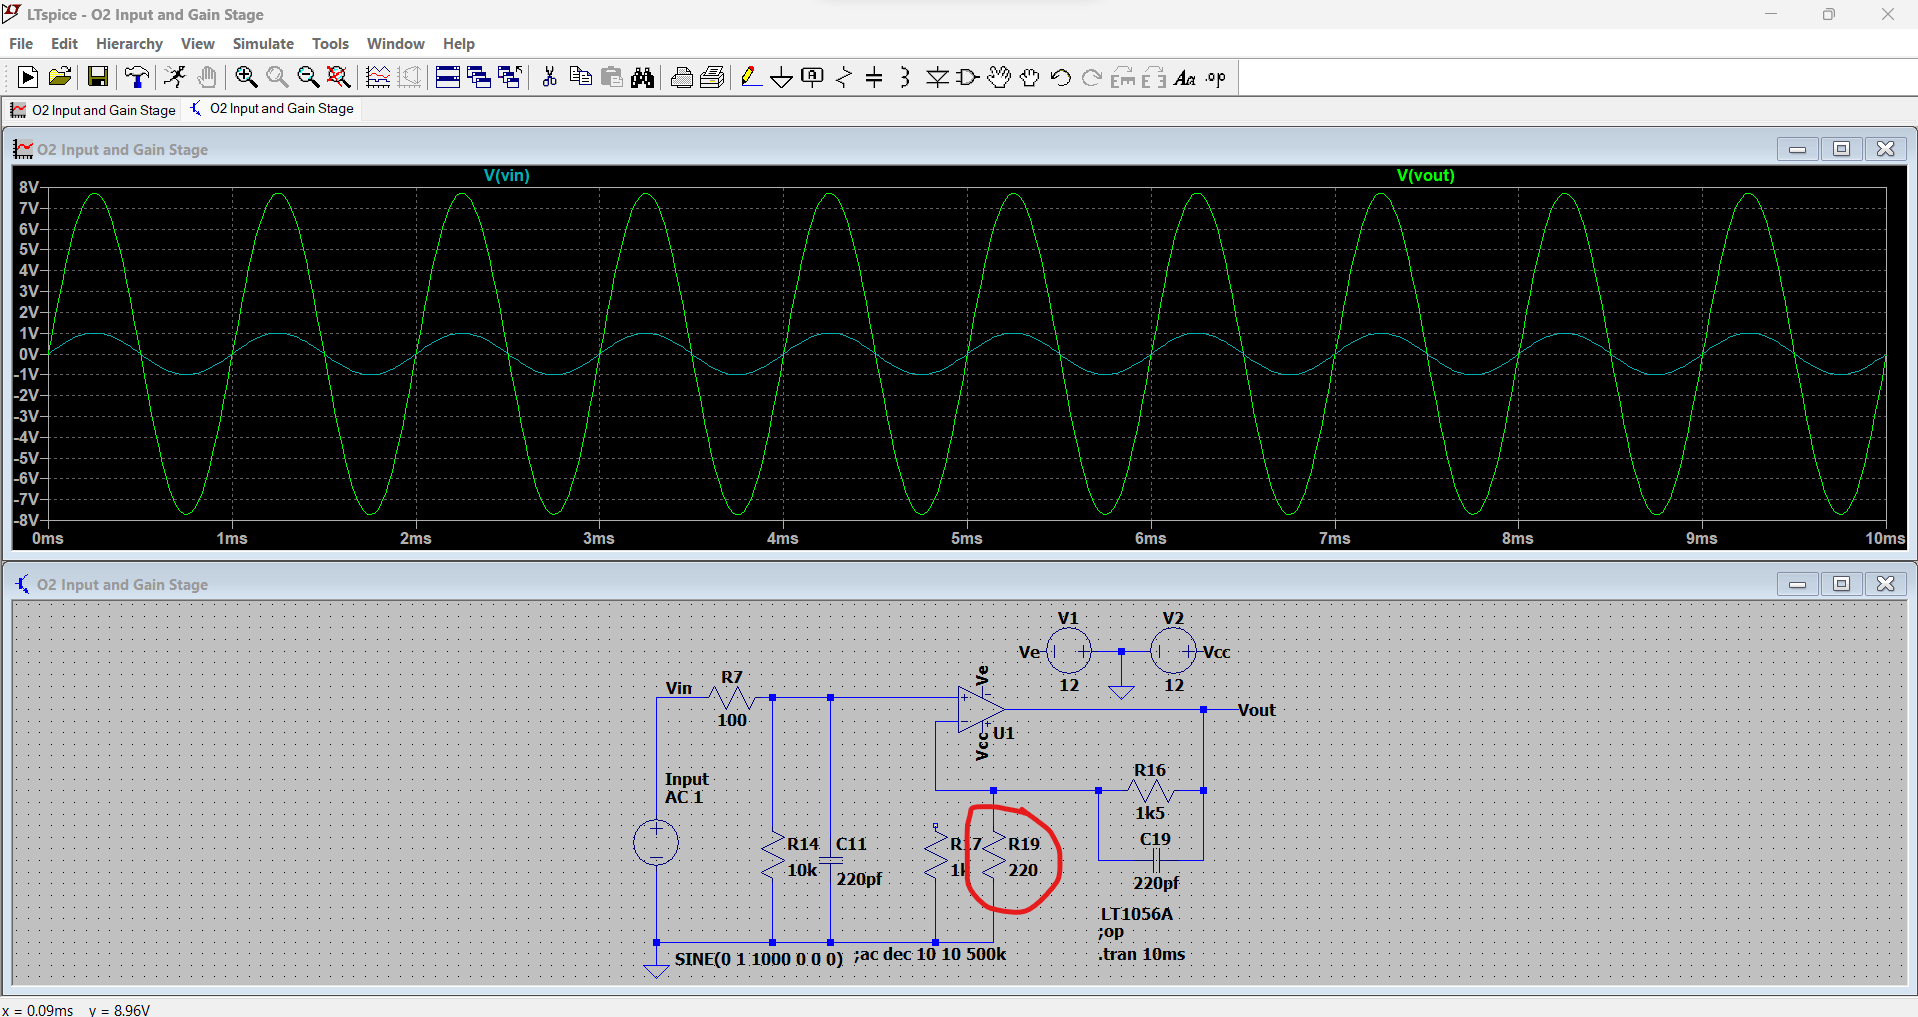
Task: Click the SINE(0 1 1000 0 0 0) text
Action: [x=759, y=958]
